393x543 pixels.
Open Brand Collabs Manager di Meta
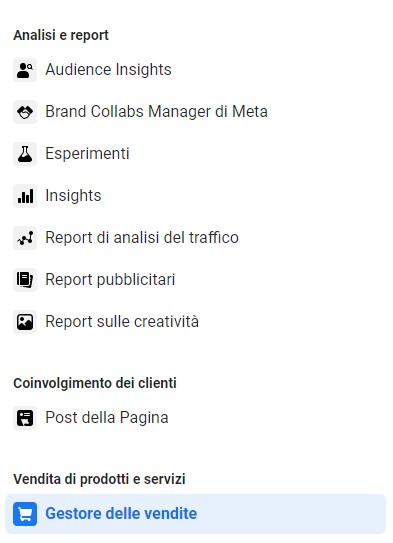157,112
